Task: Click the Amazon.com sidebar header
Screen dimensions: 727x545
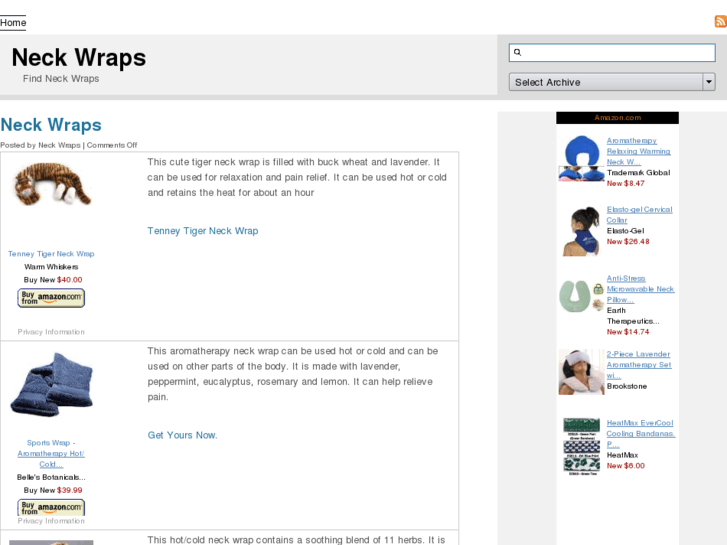Action: [618, 118]
